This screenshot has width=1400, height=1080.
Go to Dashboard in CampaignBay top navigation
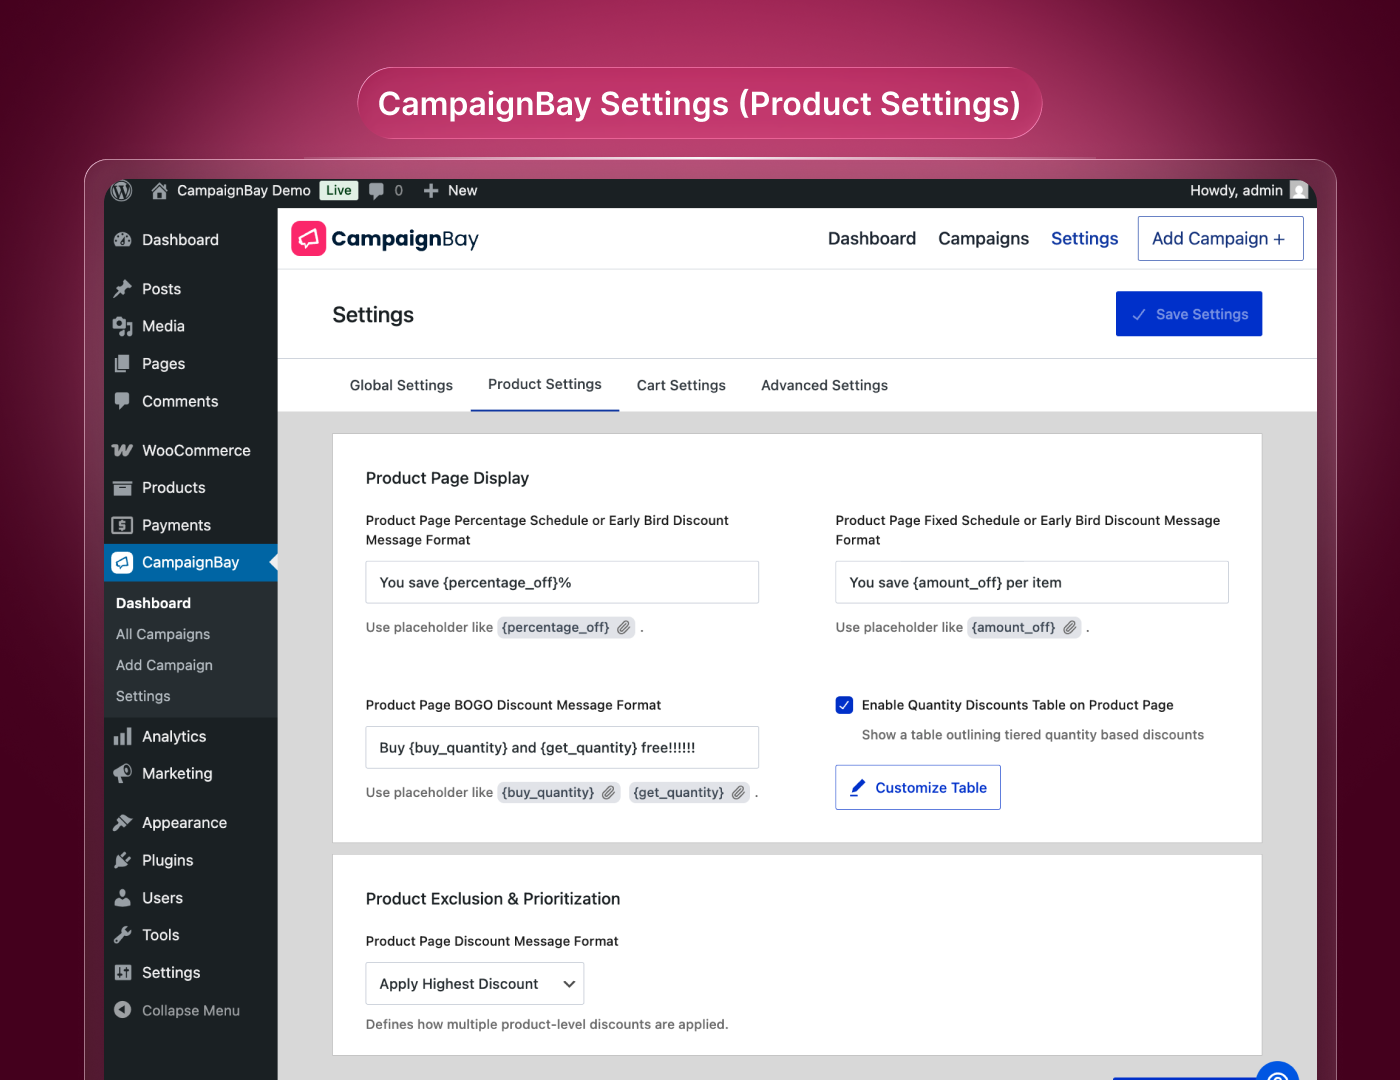(x=872, y=238)
